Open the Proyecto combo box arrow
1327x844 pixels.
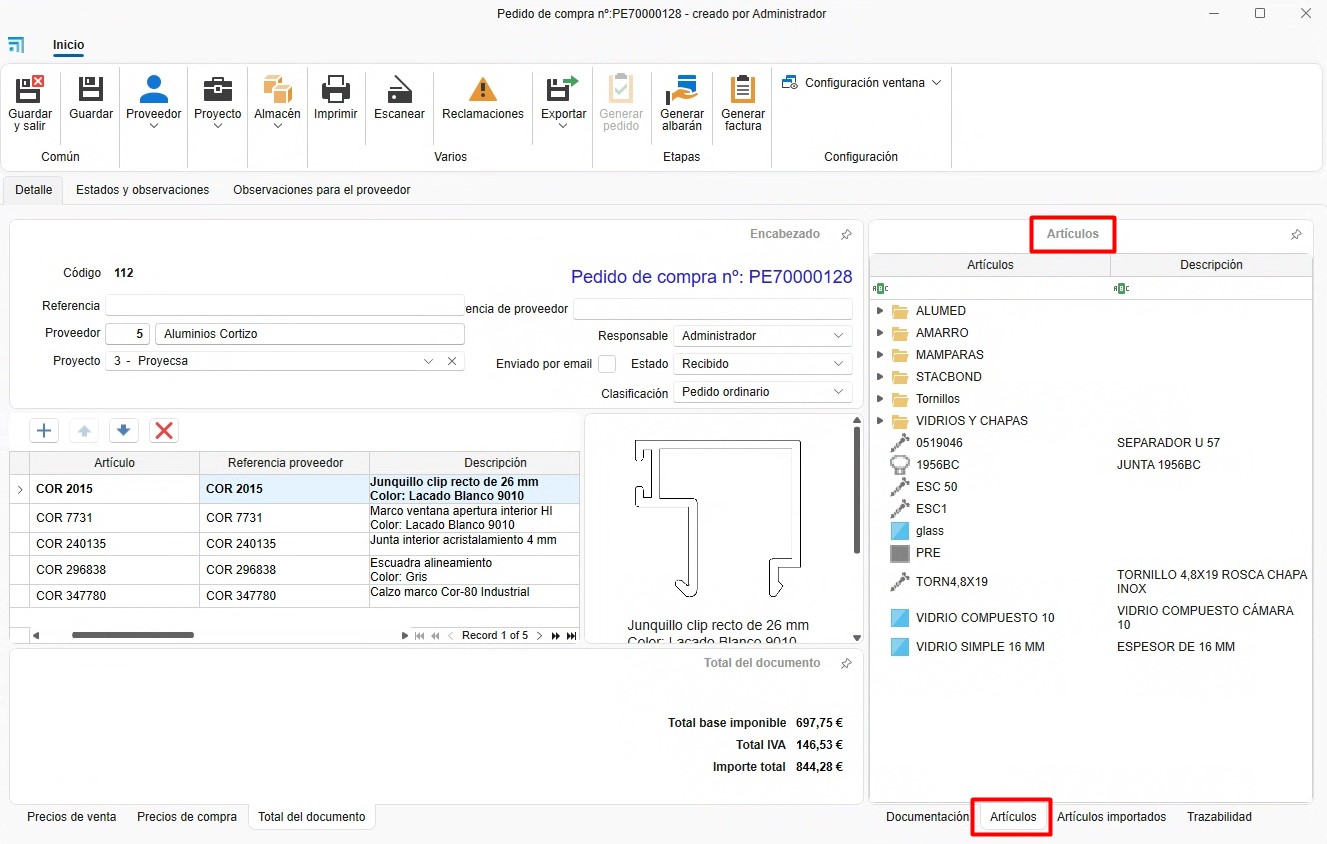click(429, 361)
